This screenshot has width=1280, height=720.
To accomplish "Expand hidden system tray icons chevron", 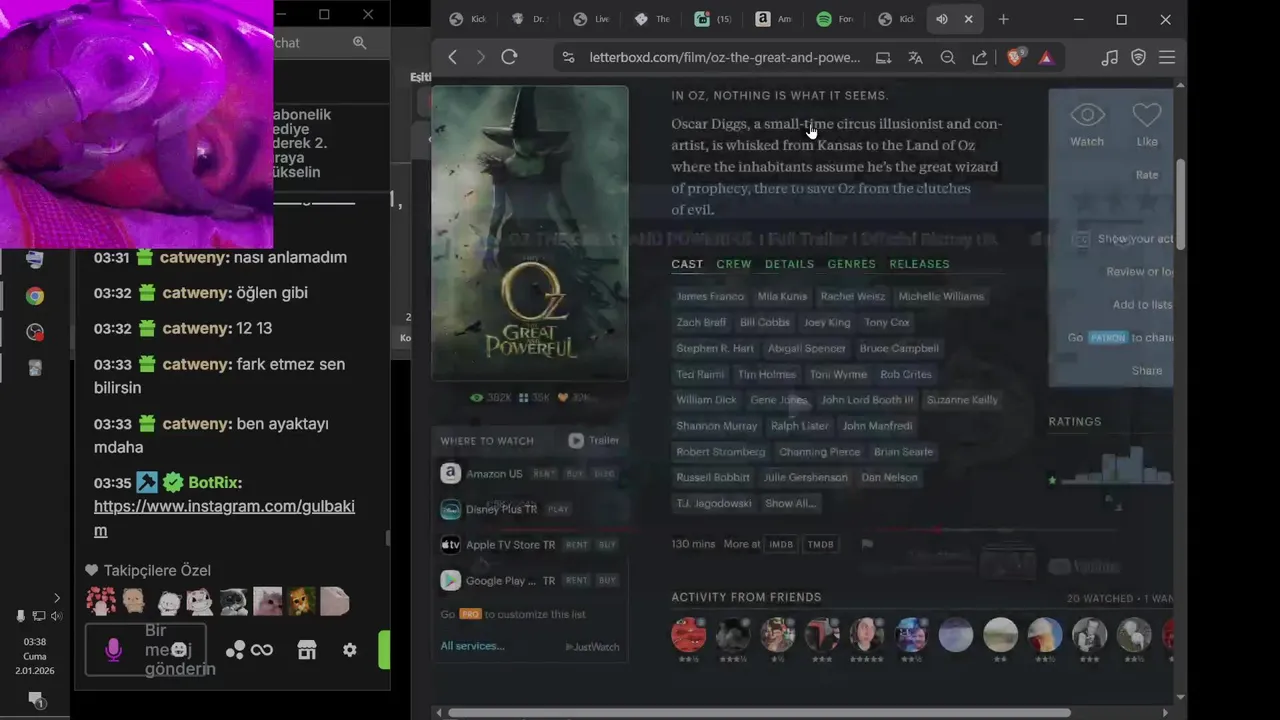I will pyautogui.click(x=56, y=598).
